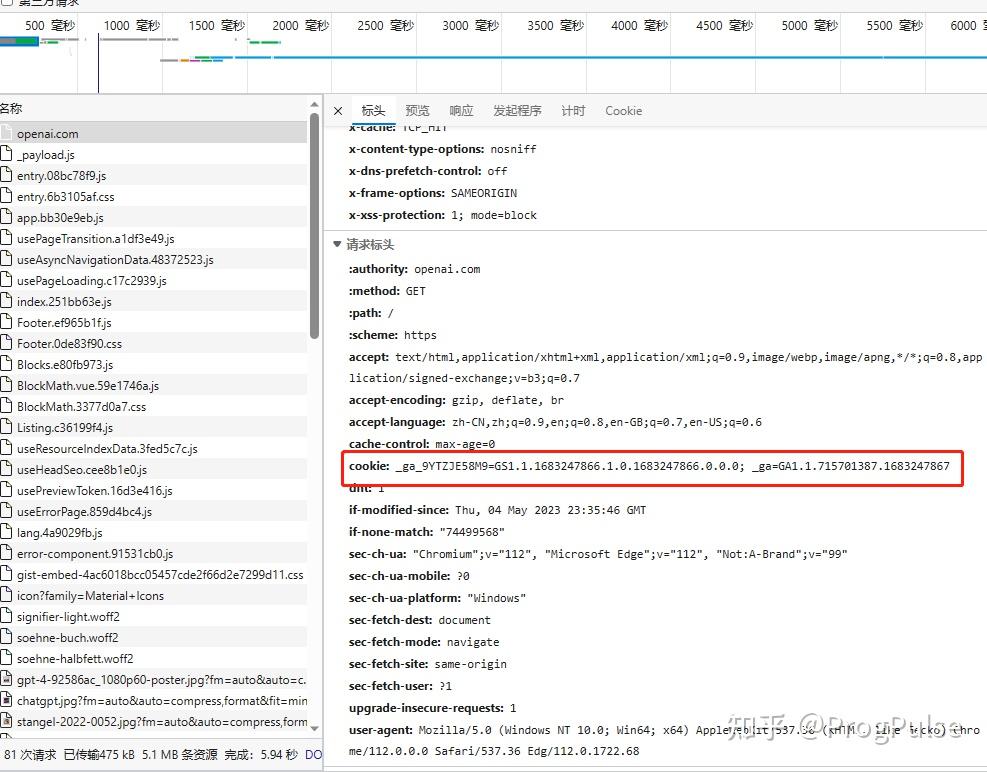Click the image icon beside chatgpt.jpg
The width and height of the screenshot is (987, 772).
coord(9,700)
